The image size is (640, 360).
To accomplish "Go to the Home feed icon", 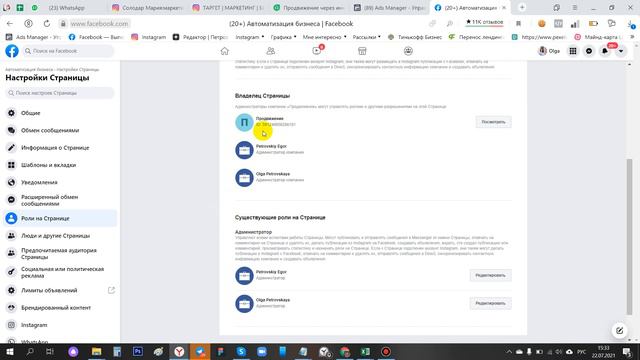I will pyautogui.click(x=224, y=51).
